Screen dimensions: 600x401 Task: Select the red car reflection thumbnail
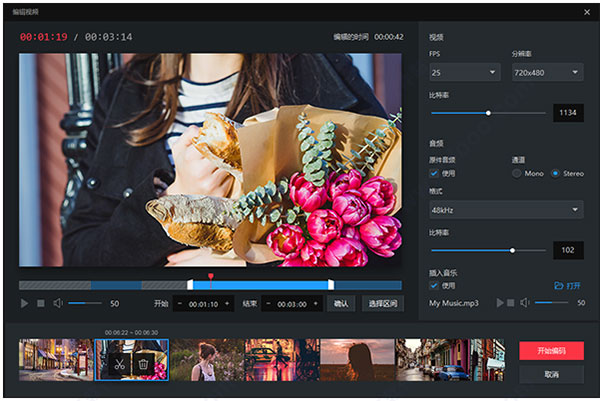(x=282, y=360)
